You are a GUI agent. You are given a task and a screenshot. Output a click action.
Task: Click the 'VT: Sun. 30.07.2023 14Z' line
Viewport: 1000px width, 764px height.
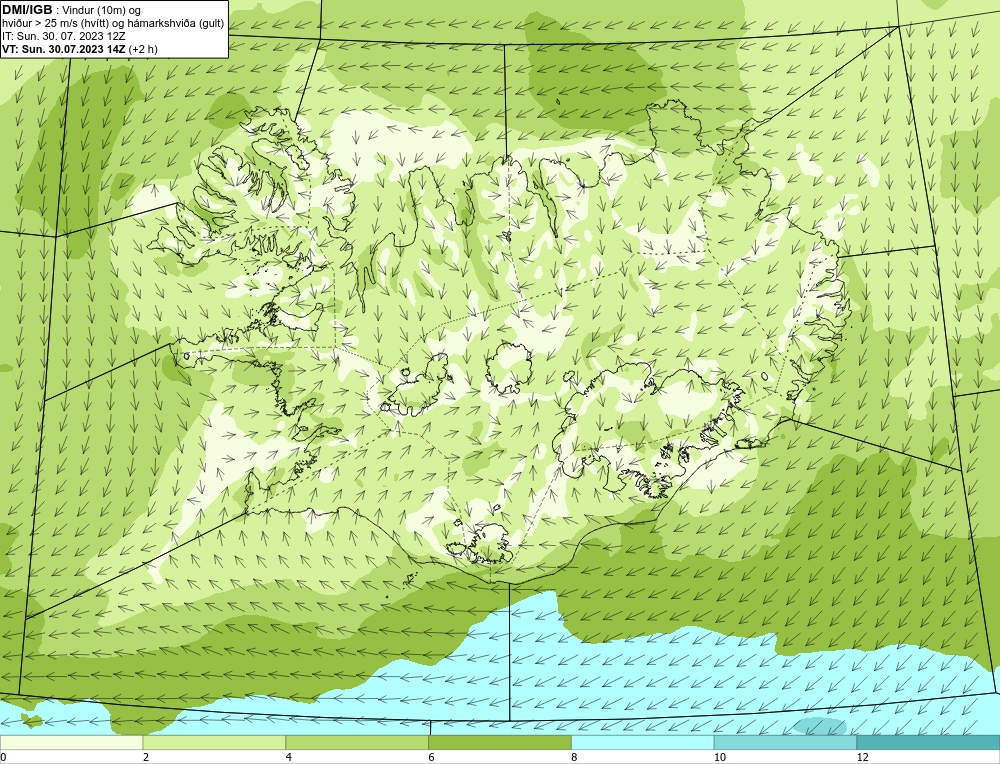[x=64, y=48]
